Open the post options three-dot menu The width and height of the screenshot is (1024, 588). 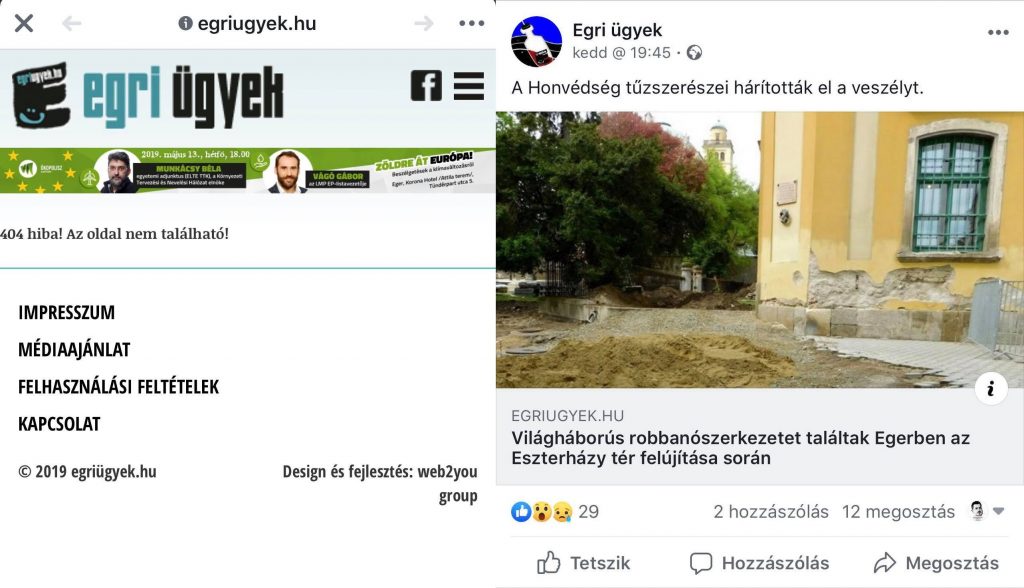pyautogui.click(x=998, y=32)
